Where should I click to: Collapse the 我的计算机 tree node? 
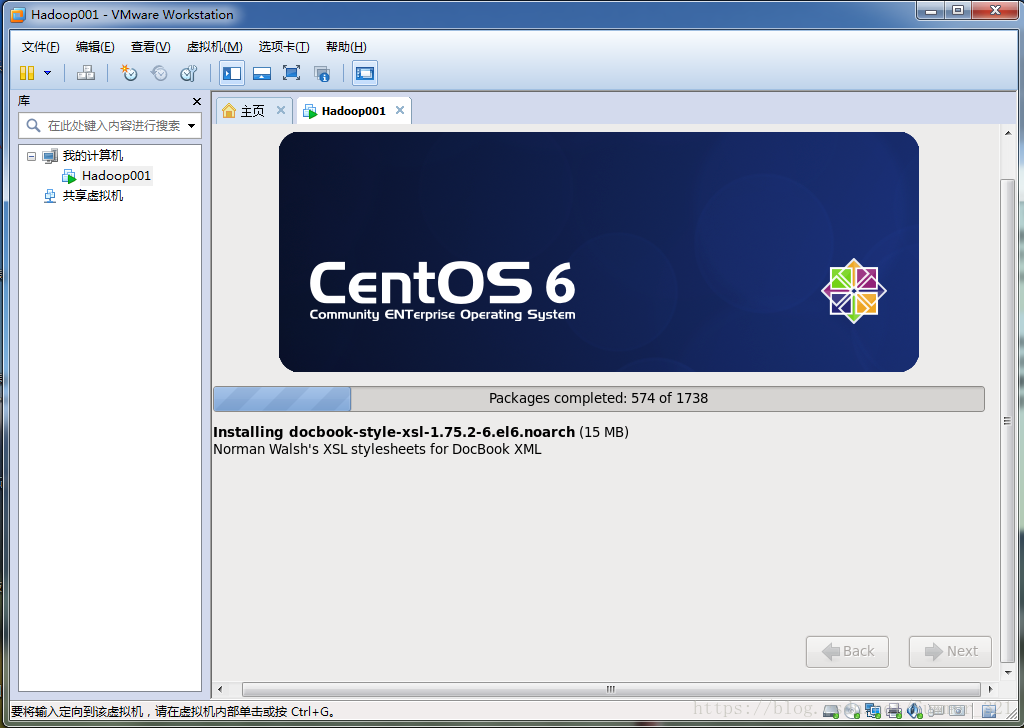coord(31,156)
